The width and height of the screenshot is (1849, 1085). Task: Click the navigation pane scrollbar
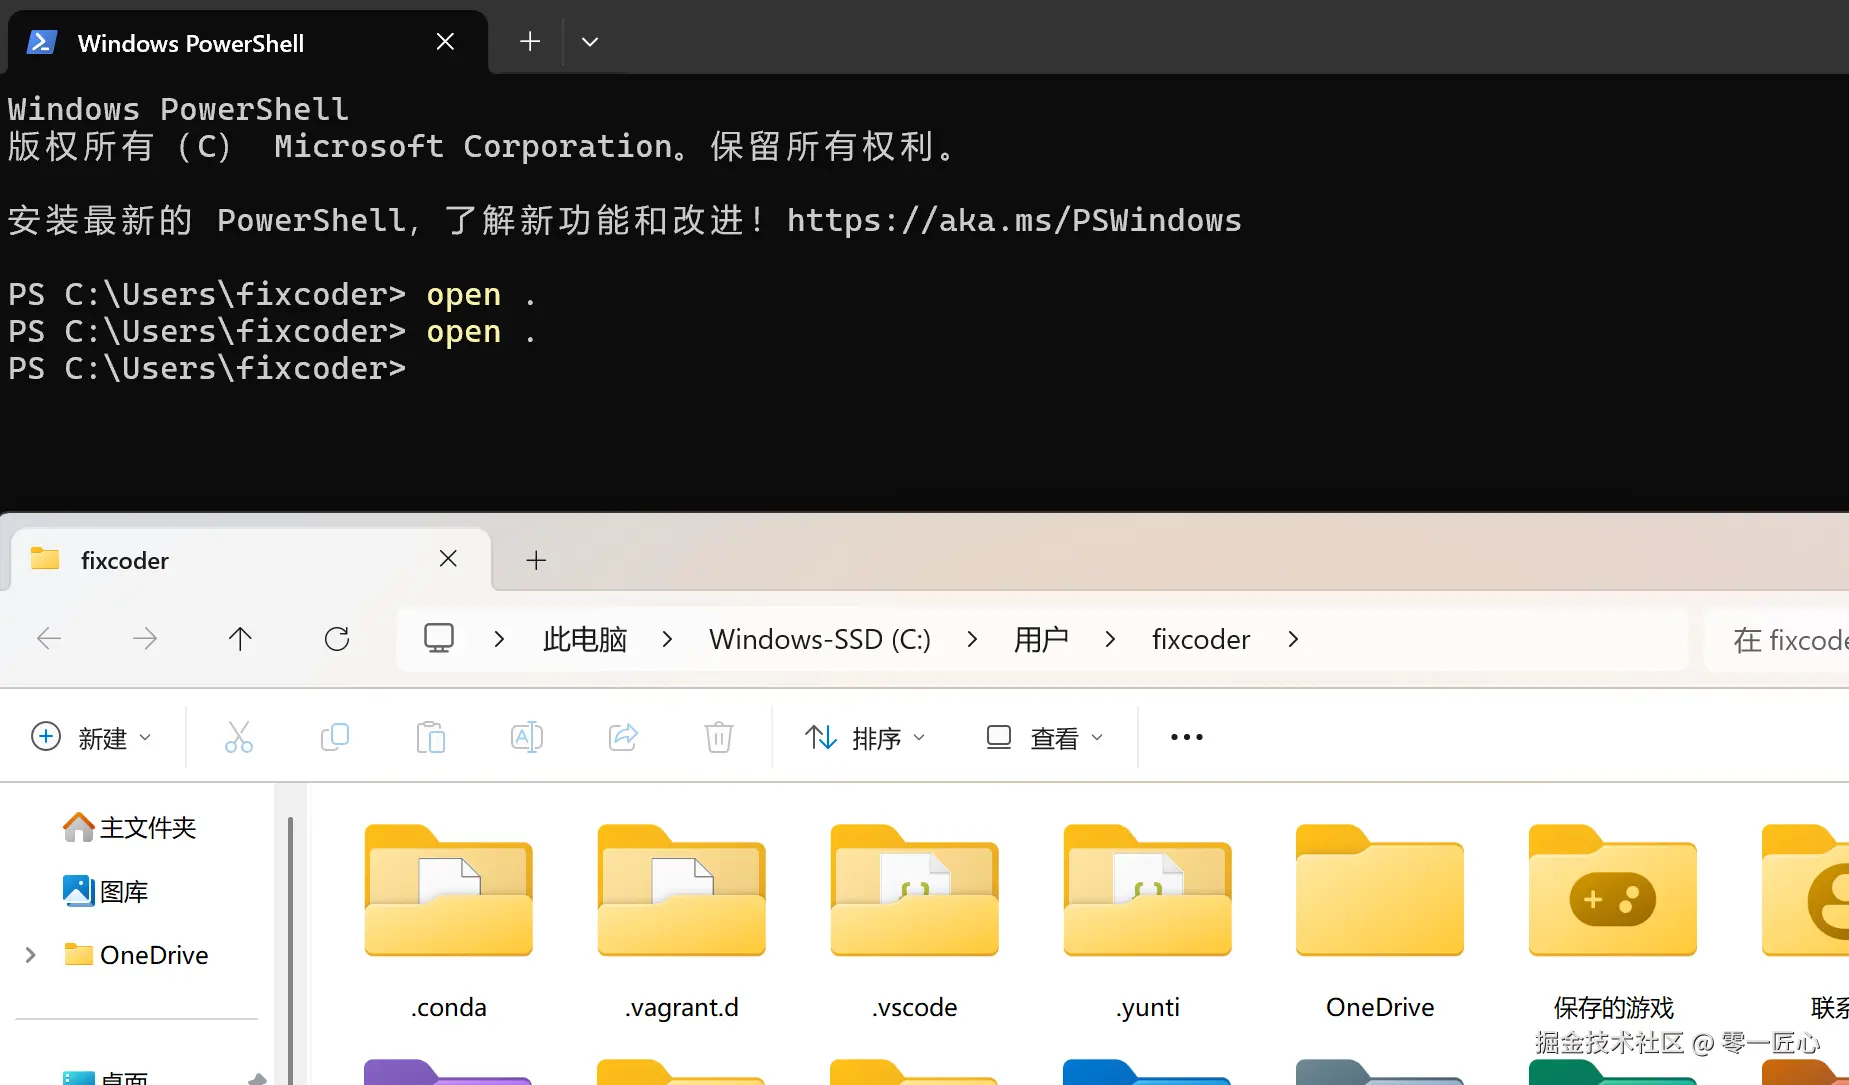coord(290,950)
